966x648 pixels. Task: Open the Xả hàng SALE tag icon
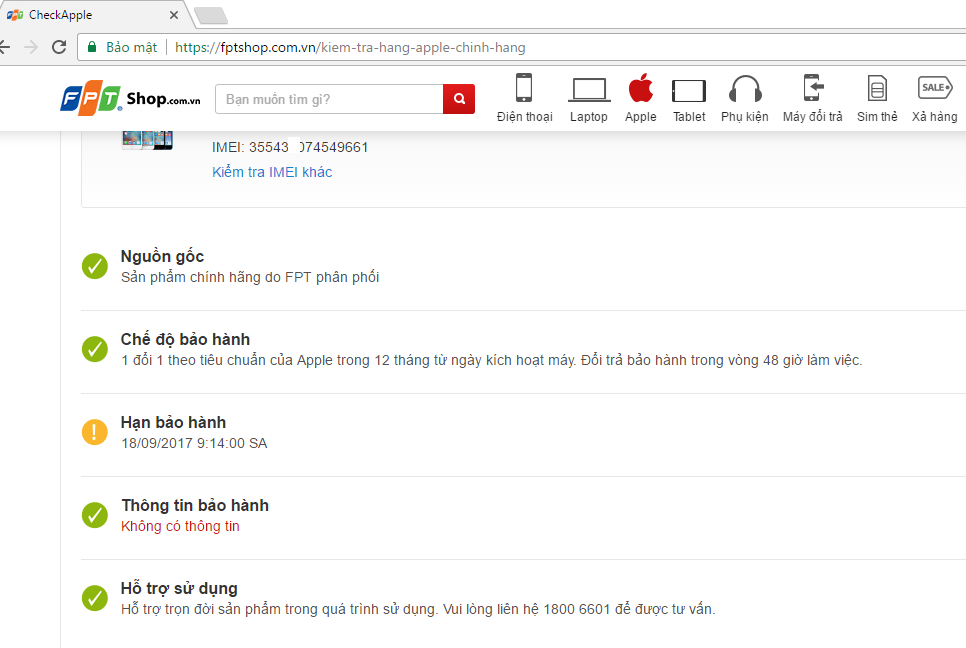point(935,87)
